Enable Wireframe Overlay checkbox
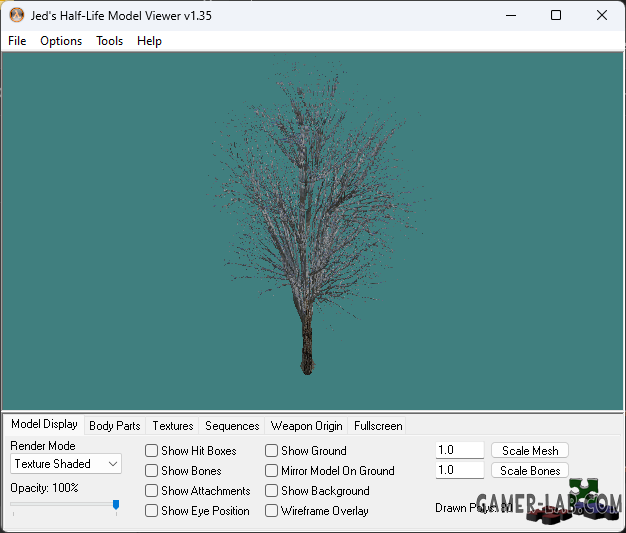626x533 pixels. pyautogui.click(x=271, y=511)
